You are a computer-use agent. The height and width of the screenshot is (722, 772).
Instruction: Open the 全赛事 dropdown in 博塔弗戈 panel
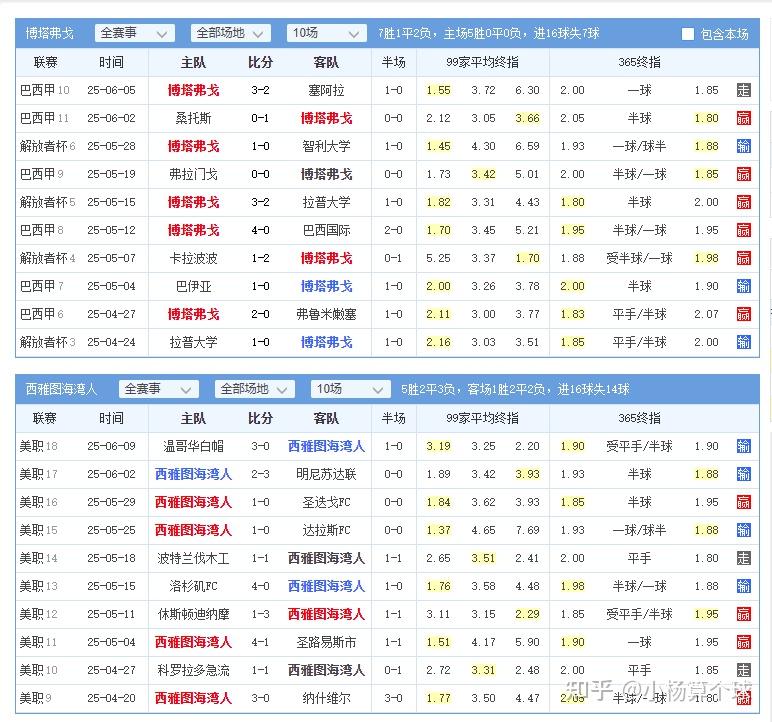pyautogui.click(x=135, y=33)
